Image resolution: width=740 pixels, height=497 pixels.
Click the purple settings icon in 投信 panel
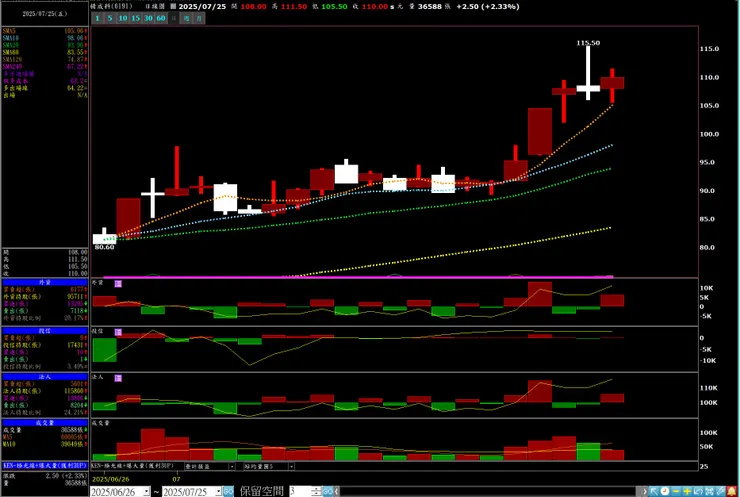pyautogui.click(x=118, y=332)
